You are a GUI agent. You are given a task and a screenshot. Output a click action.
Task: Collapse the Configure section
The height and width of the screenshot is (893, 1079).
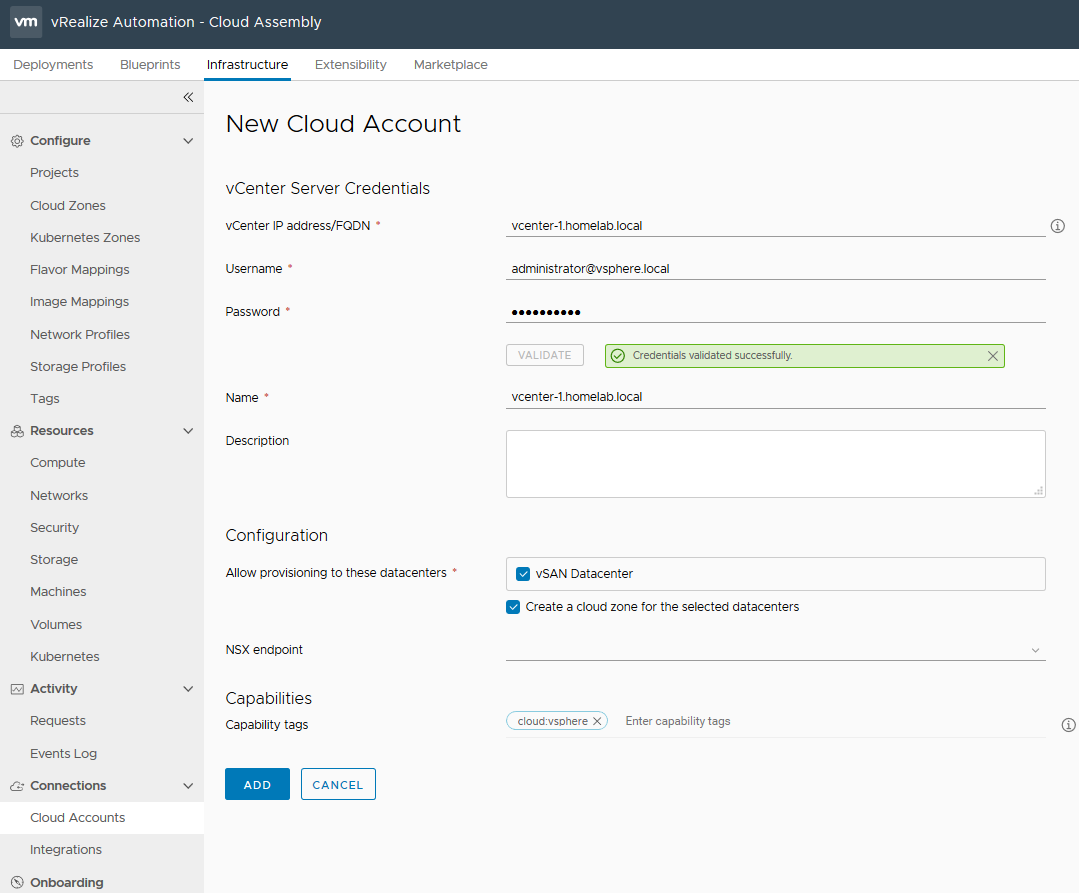[x=188, y=141]
